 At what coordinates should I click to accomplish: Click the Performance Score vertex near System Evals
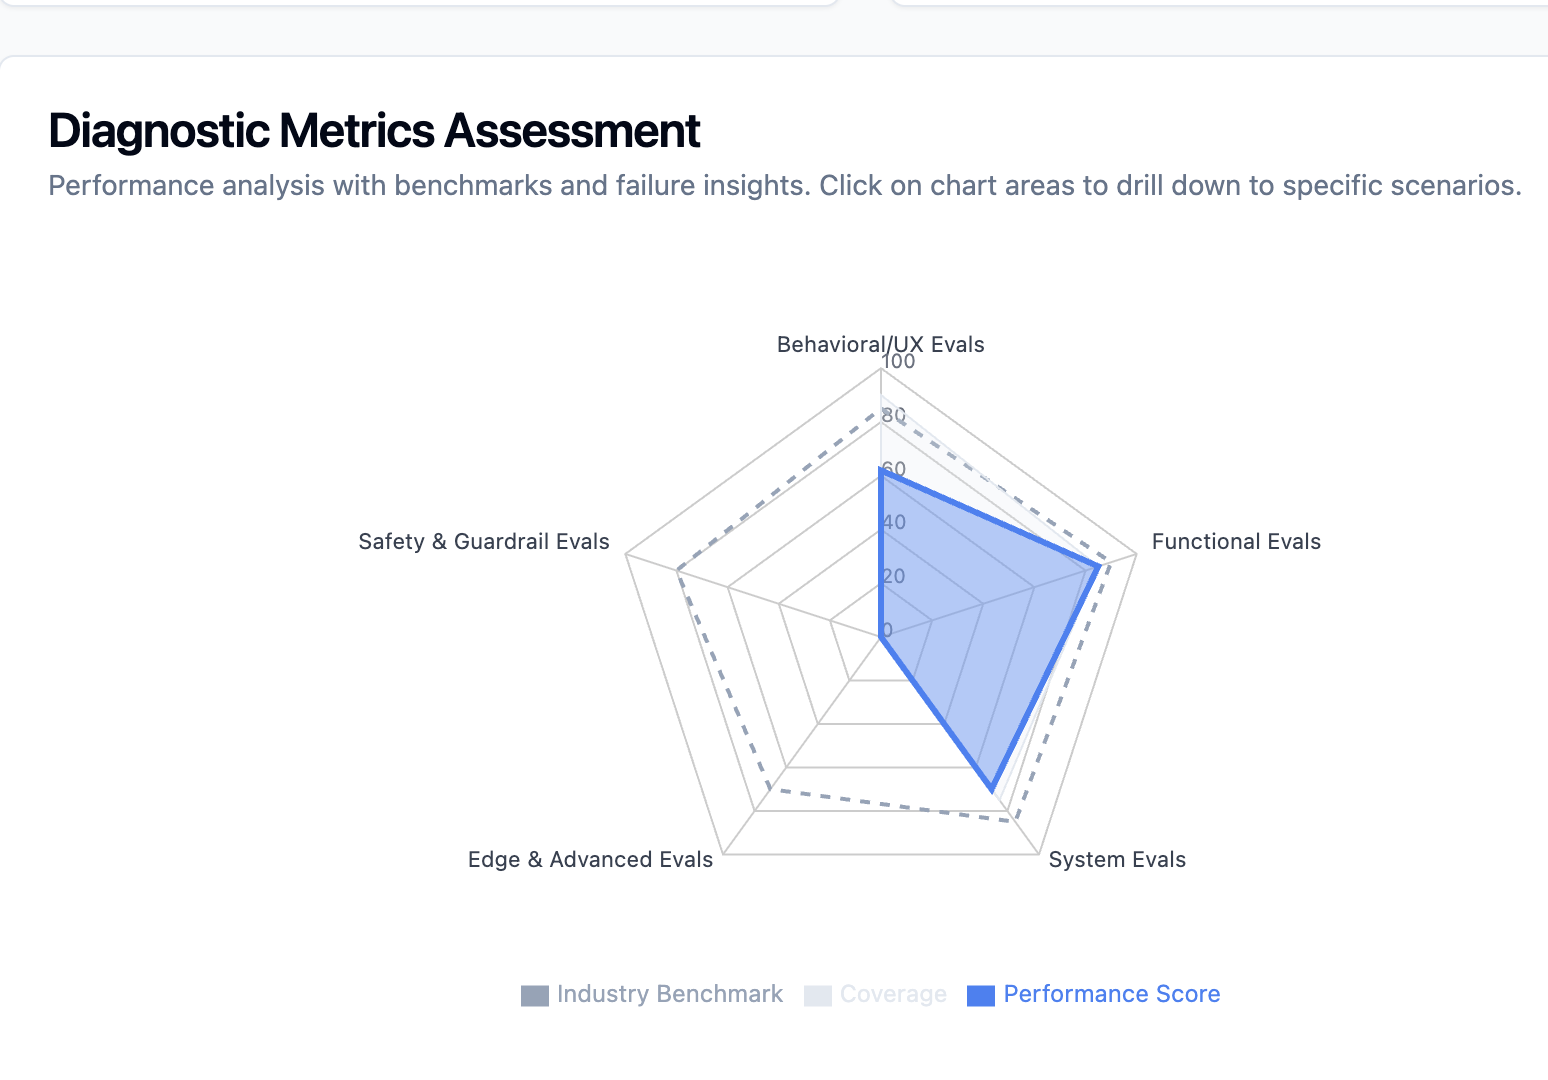click(994, 790)
